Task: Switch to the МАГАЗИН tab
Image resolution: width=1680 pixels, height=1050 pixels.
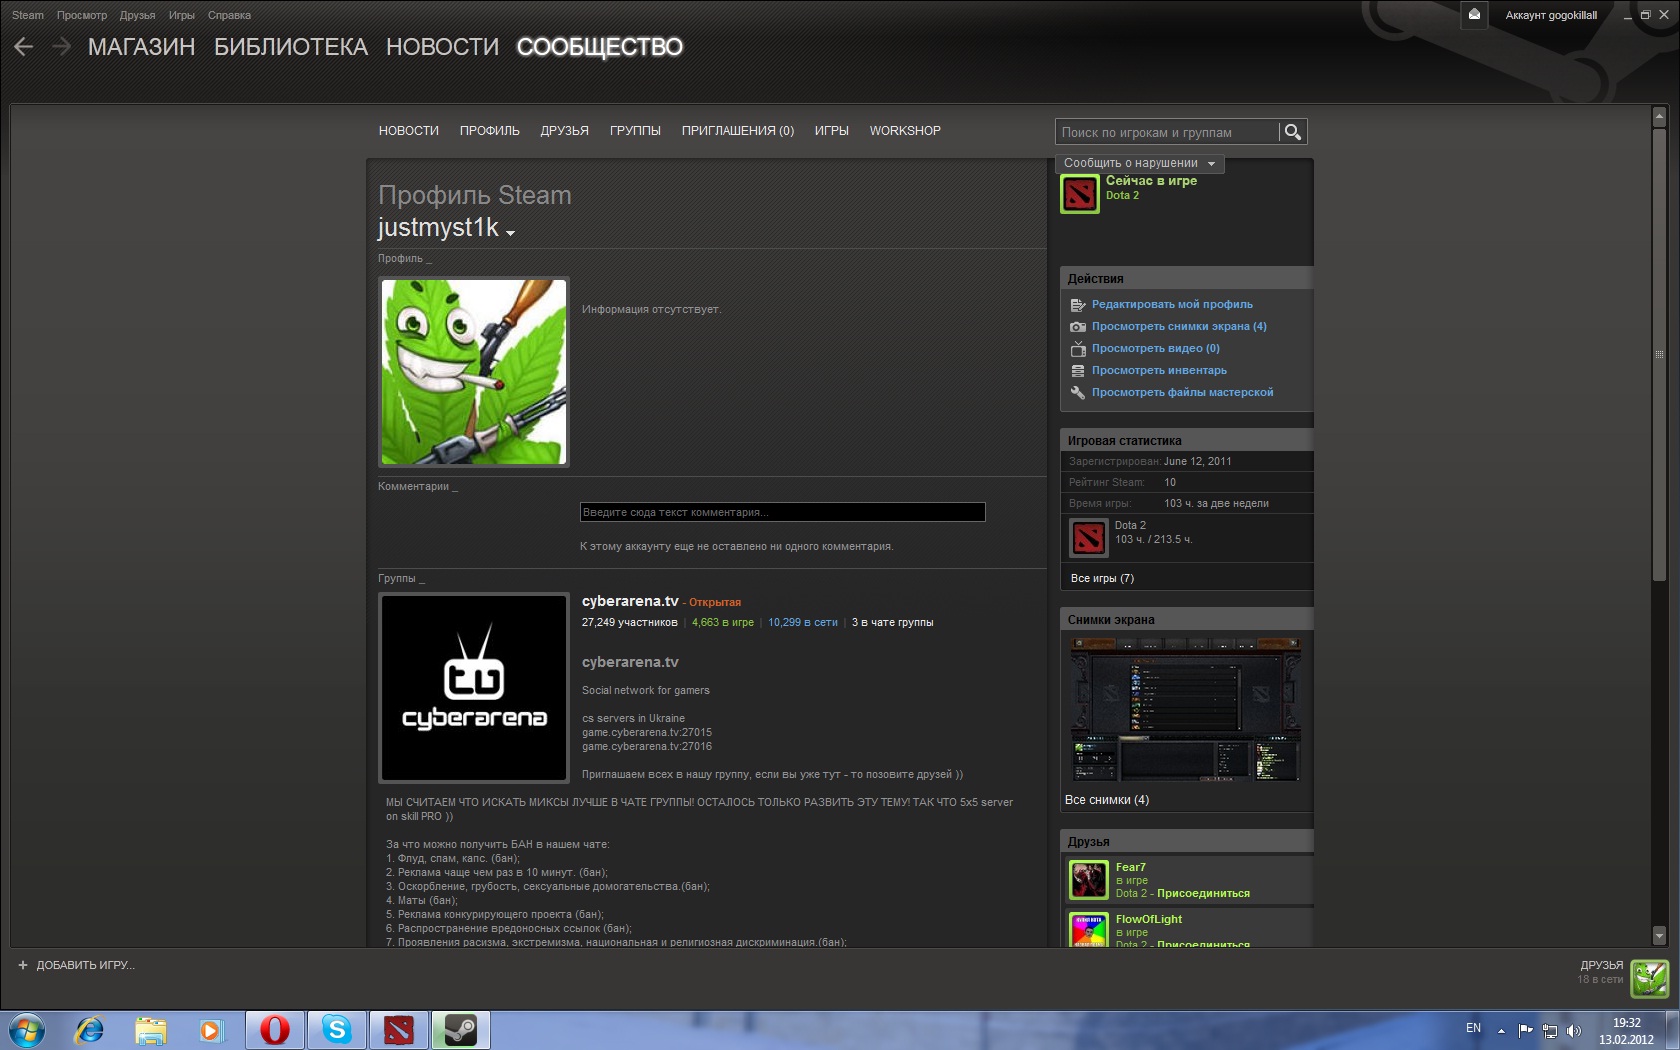Action: 142,47
